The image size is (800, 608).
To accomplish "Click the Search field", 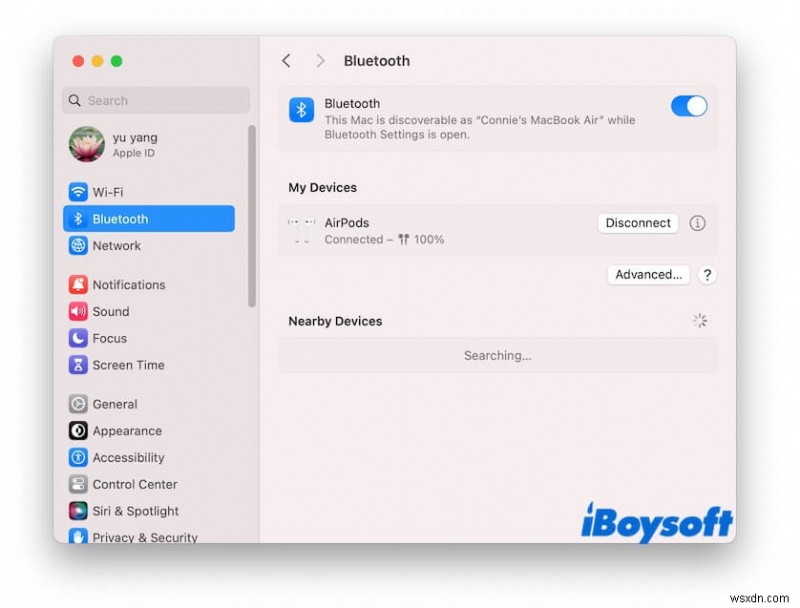I will (156, 100).
